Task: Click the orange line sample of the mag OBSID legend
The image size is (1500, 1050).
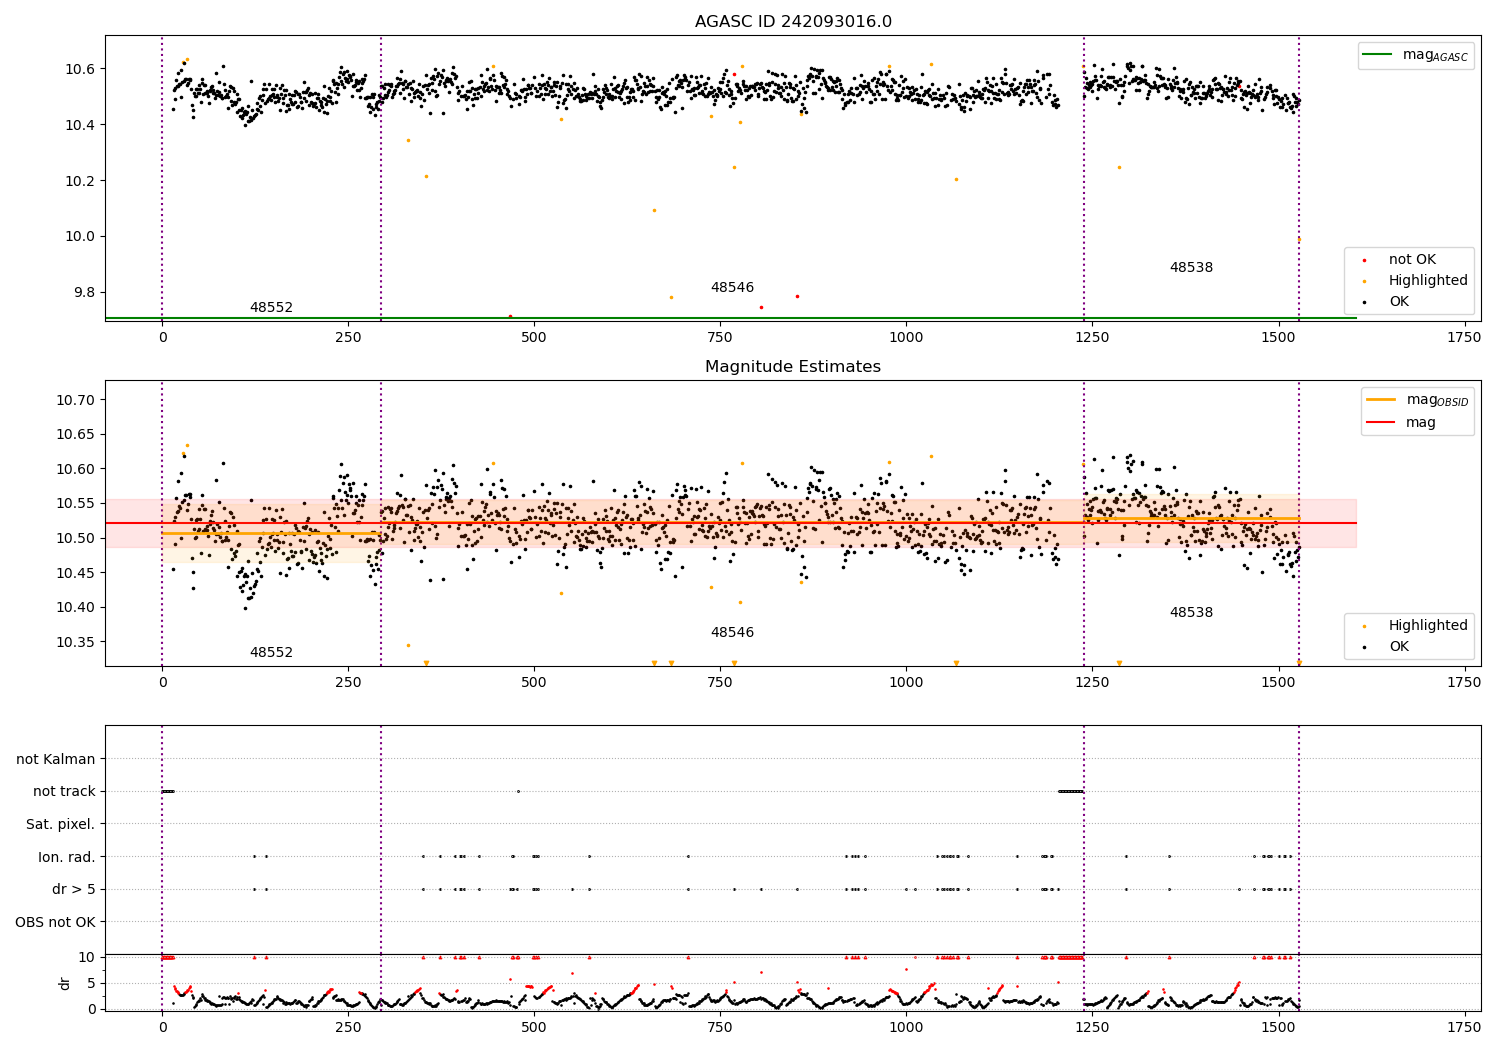Action: pyautogui.click(x=1381, y=400)
